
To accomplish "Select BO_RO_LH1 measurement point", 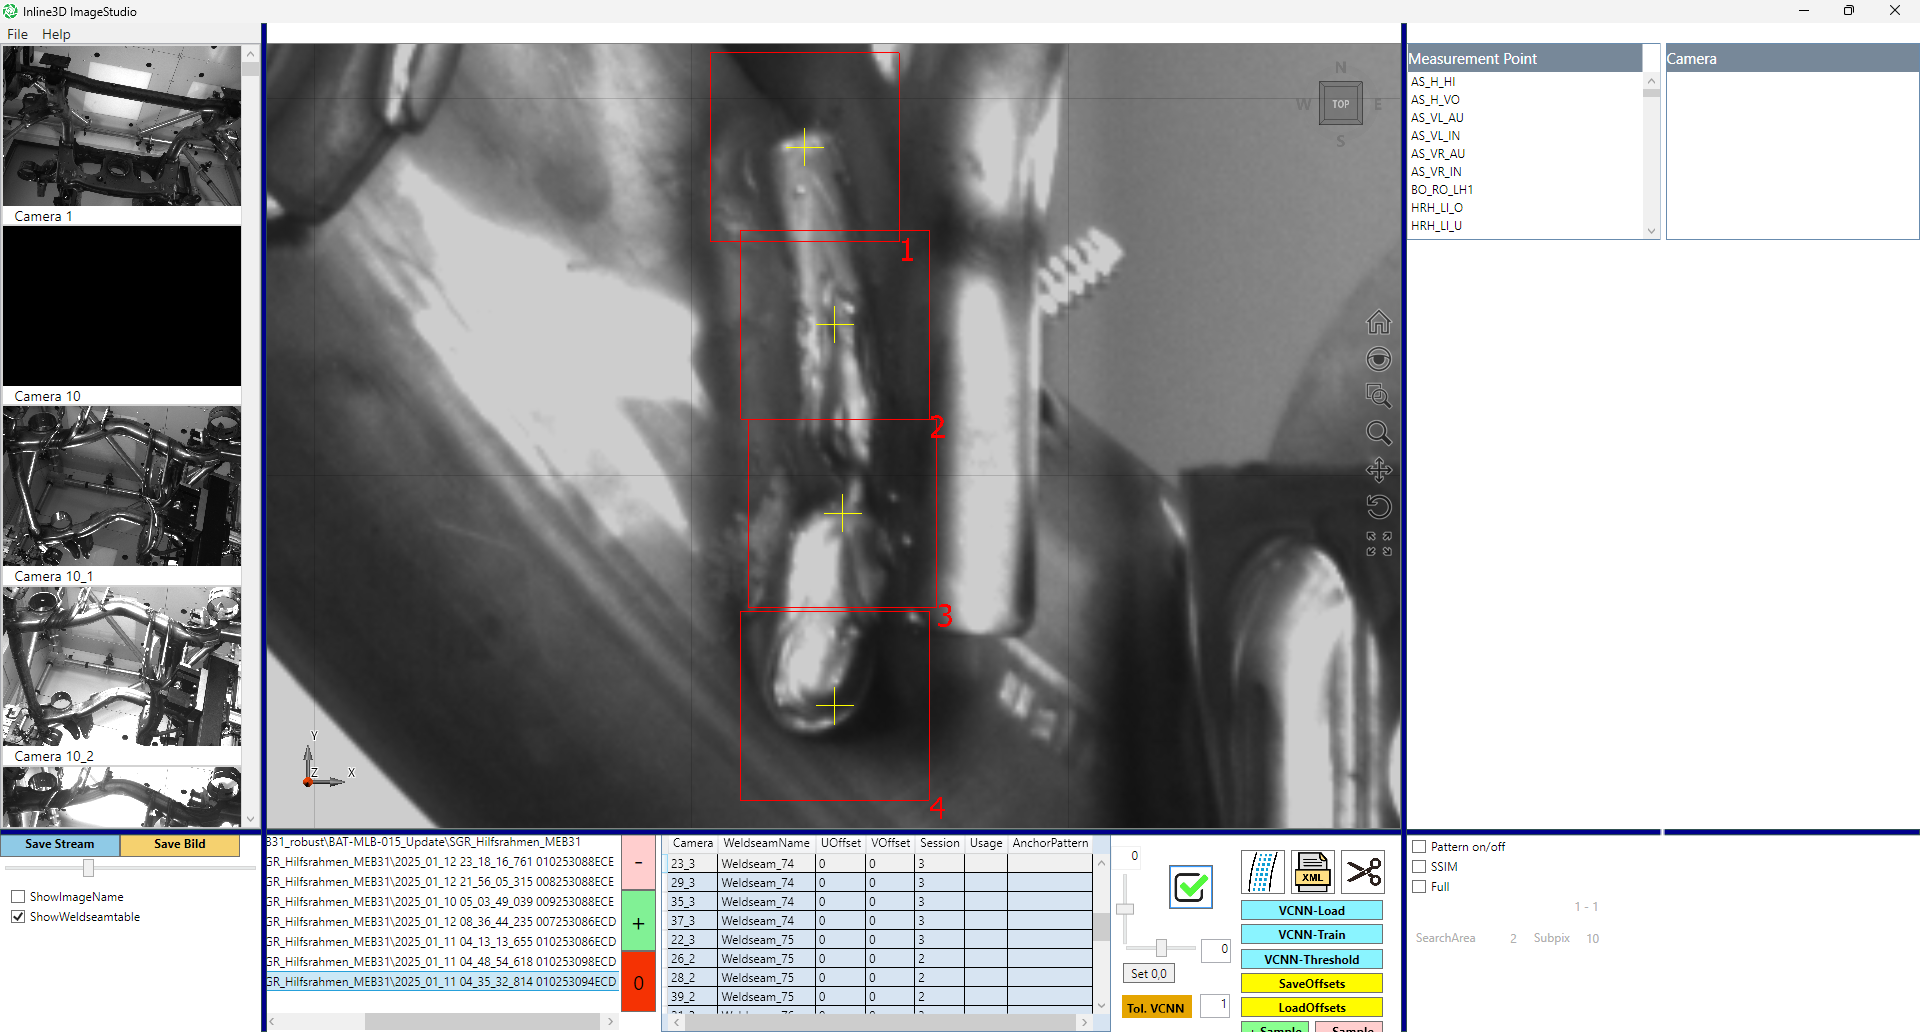I will pyautogui.click(x=1442, y=190).
